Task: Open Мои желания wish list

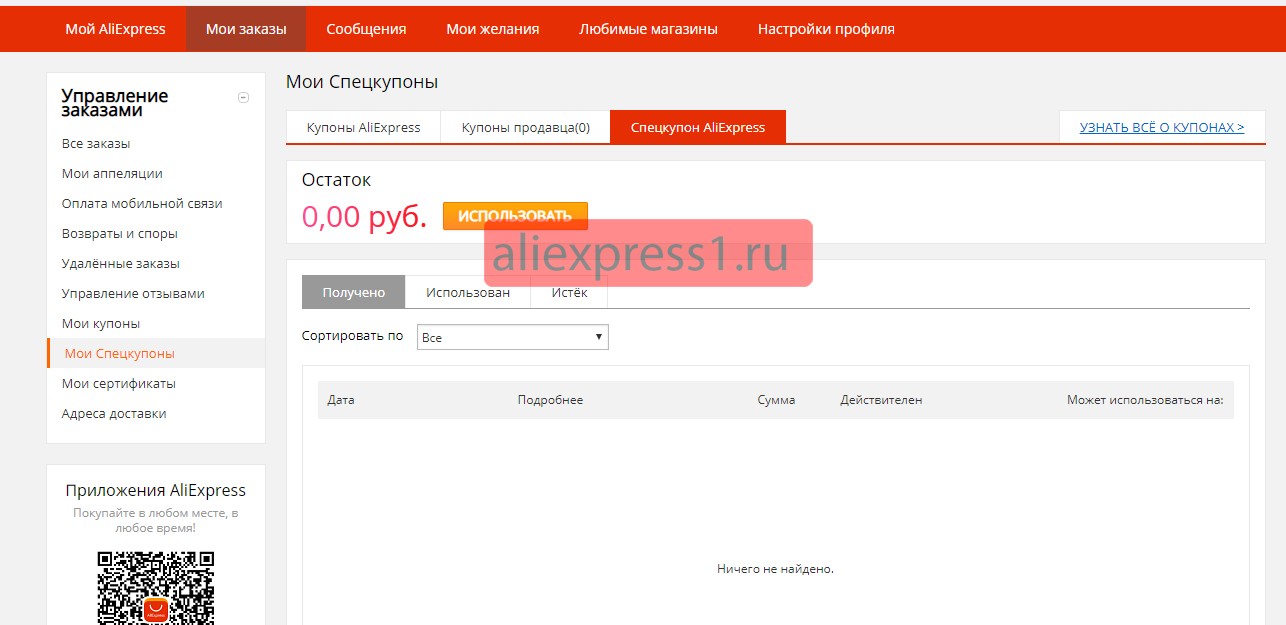Action: (x=492, y=29)
